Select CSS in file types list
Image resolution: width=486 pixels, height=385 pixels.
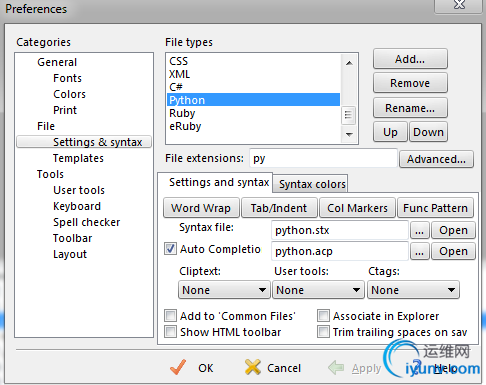[253, 61]
